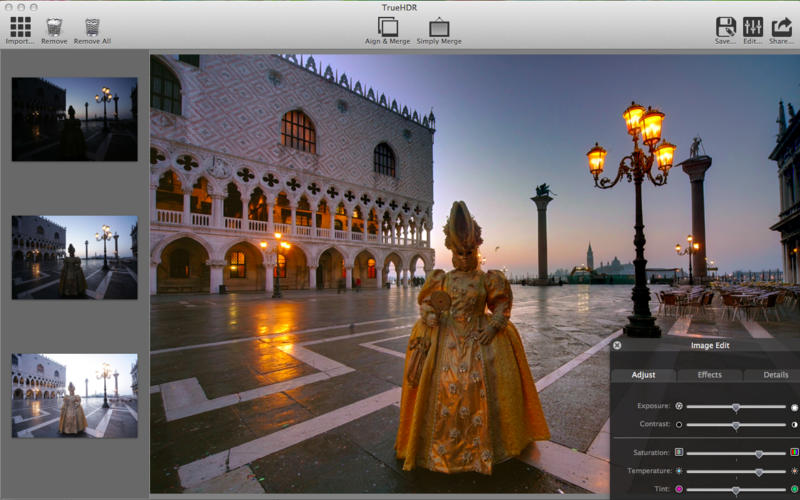Image resolution: width=800 pixels, height=500 pixels.
Task: Switch to the Adjust tab
Action: [643, 375]
